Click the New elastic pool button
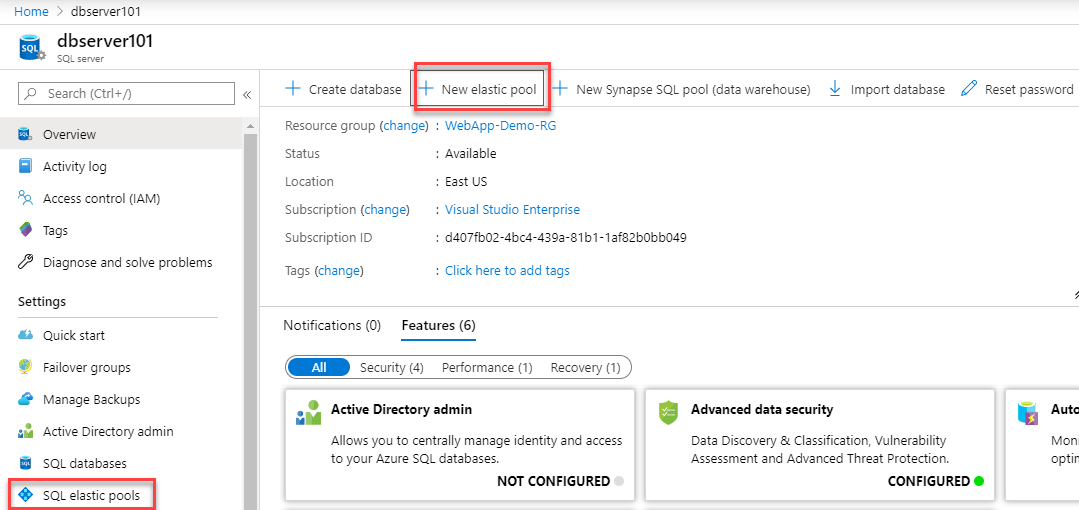Screen dimensions: 1079x510 point(478,89)
